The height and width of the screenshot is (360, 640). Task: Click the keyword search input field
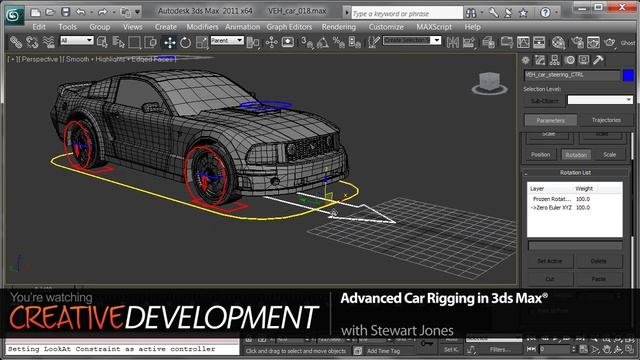(407, 13)
